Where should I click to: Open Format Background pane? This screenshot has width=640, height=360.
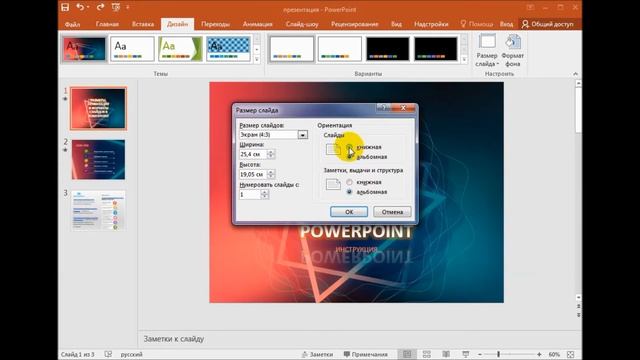coord(513,51)
